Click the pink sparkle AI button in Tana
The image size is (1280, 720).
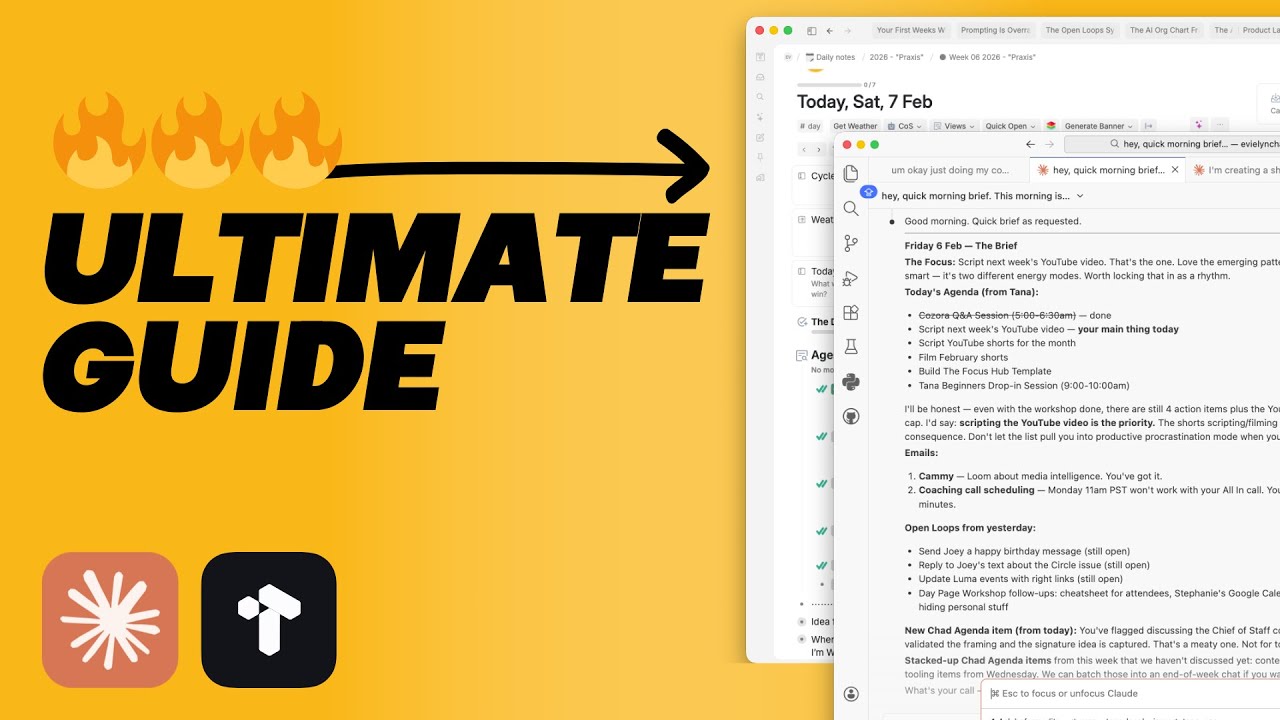[x=1198, y=125]
